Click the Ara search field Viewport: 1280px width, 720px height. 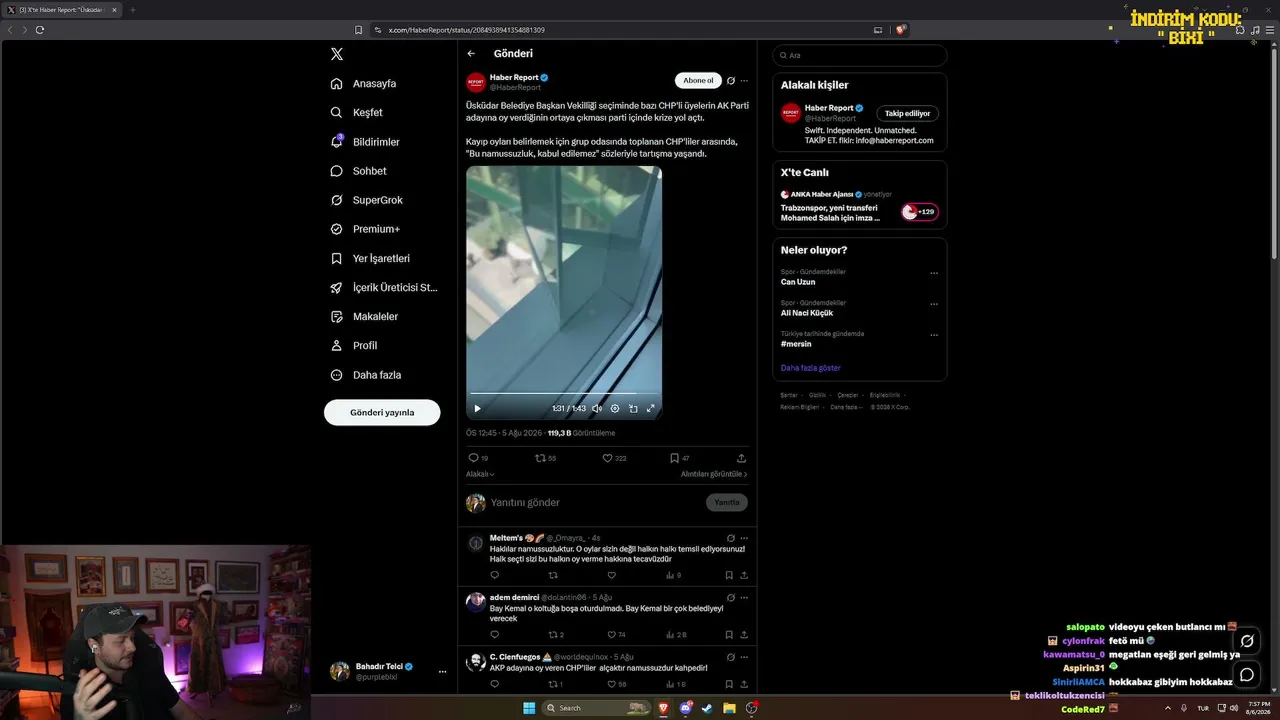[x=860, y=55]
